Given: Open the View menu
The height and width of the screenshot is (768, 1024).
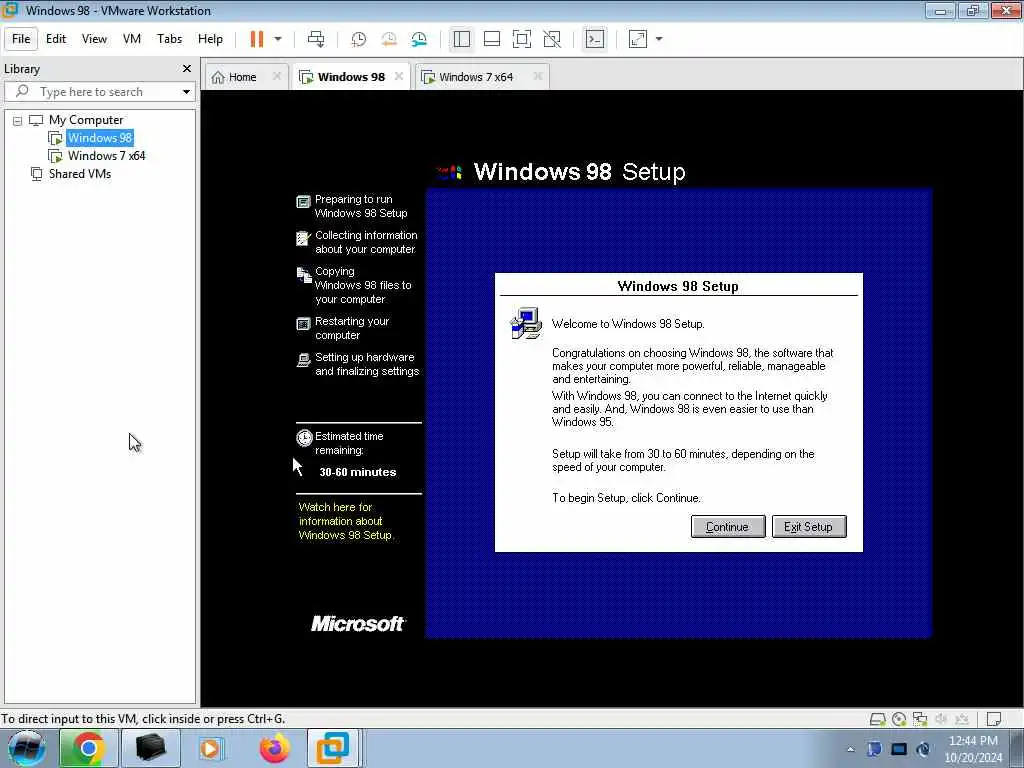Looking at the screenshot, I should tap(94, 39).
